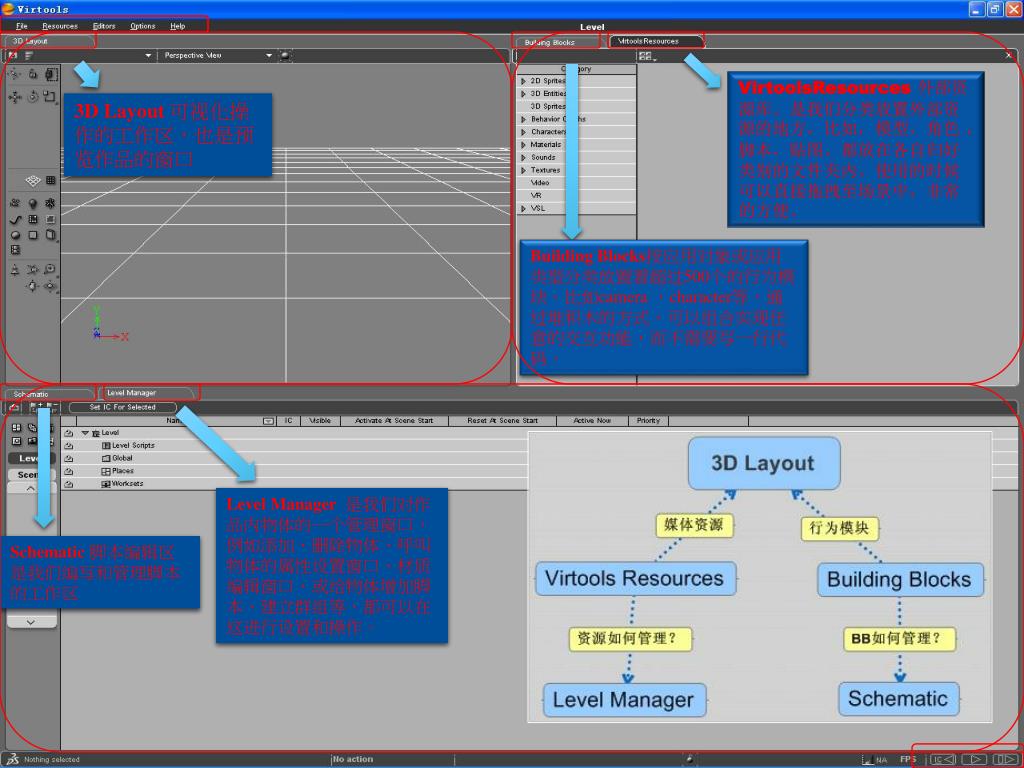Expand the Materials category

pos(524,145)
